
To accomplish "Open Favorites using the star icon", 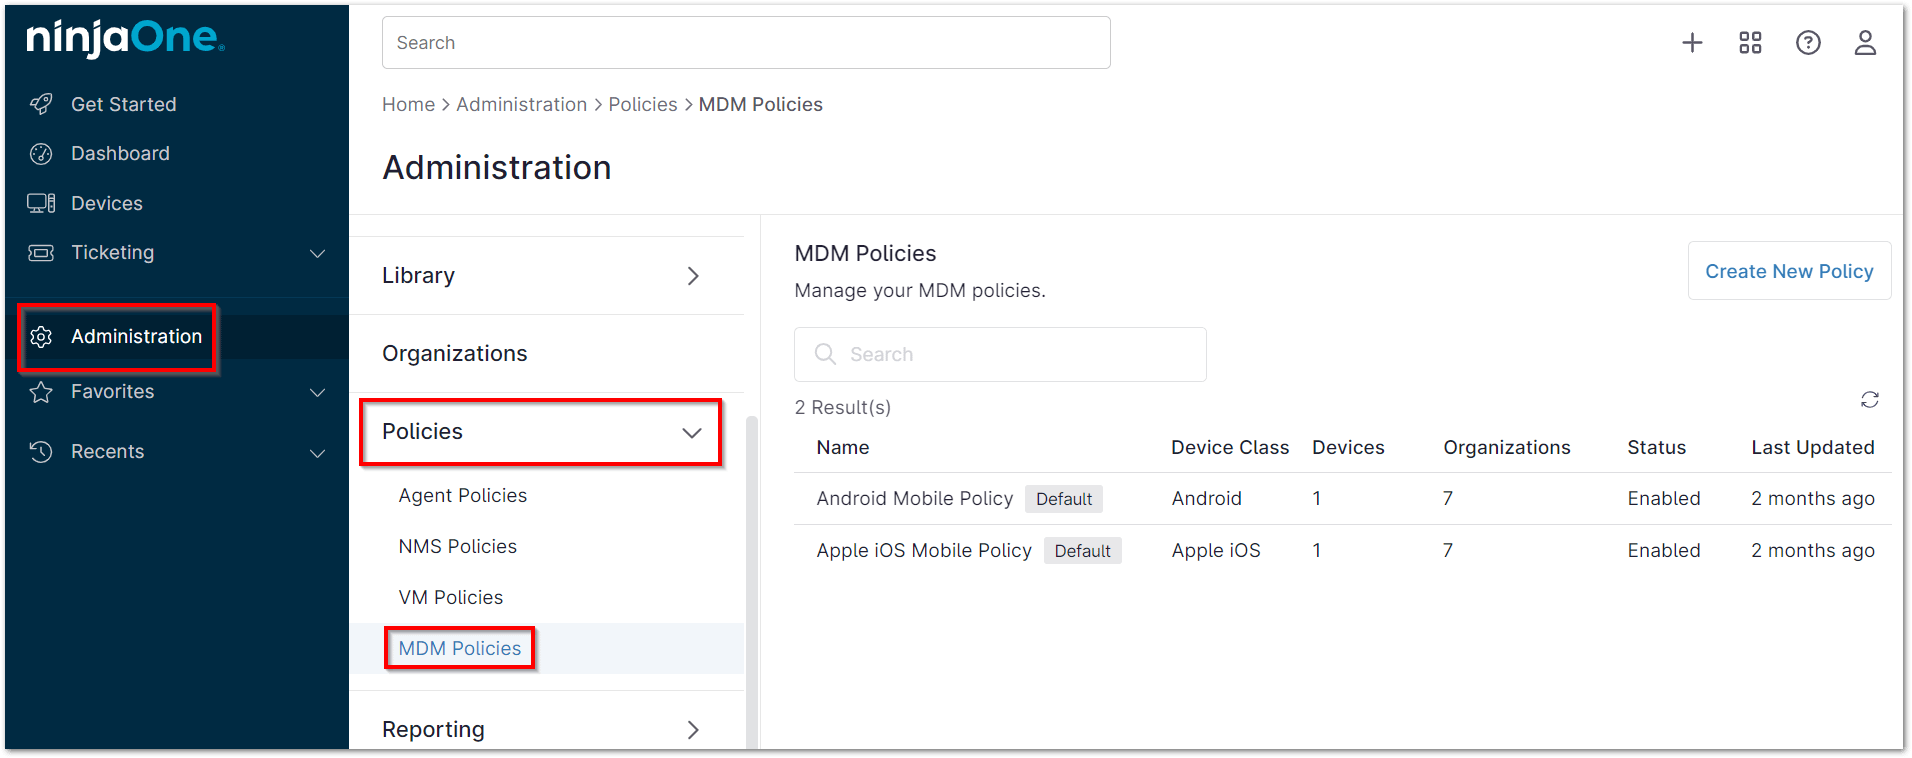I will (40, 391).
